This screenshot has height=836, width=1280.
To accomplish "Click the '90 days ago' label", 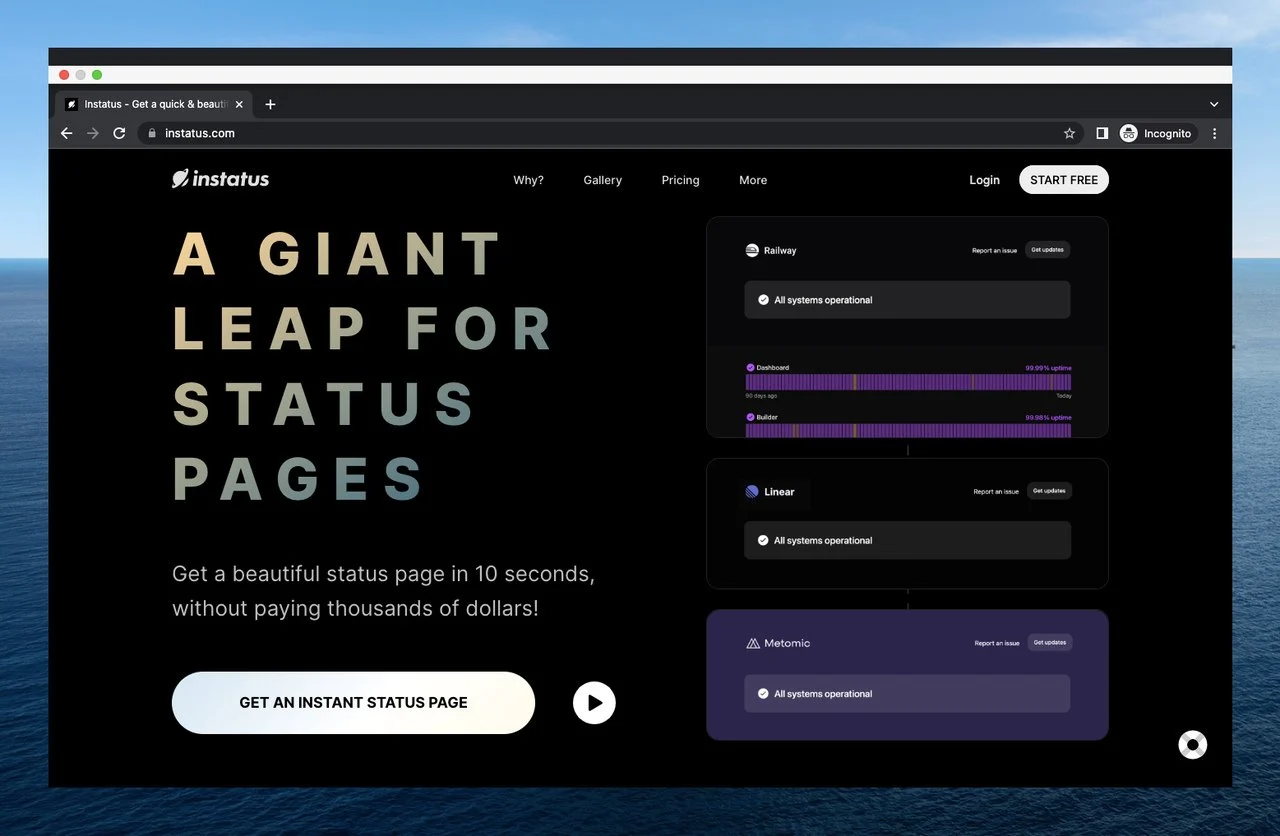I will pos(761,396).
